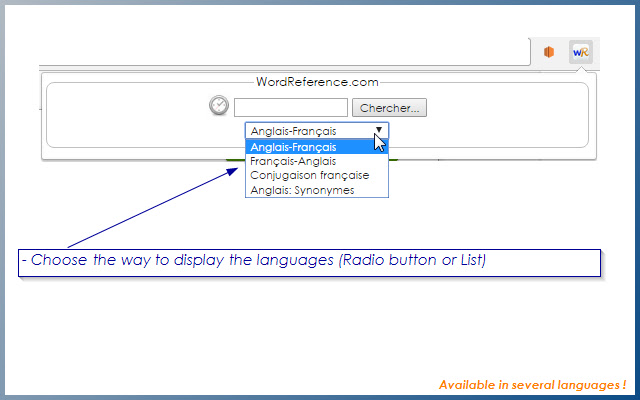Focus the word search text field
Image resolution: width=640 pixels, height=400 pixels.
click(291, 108)
